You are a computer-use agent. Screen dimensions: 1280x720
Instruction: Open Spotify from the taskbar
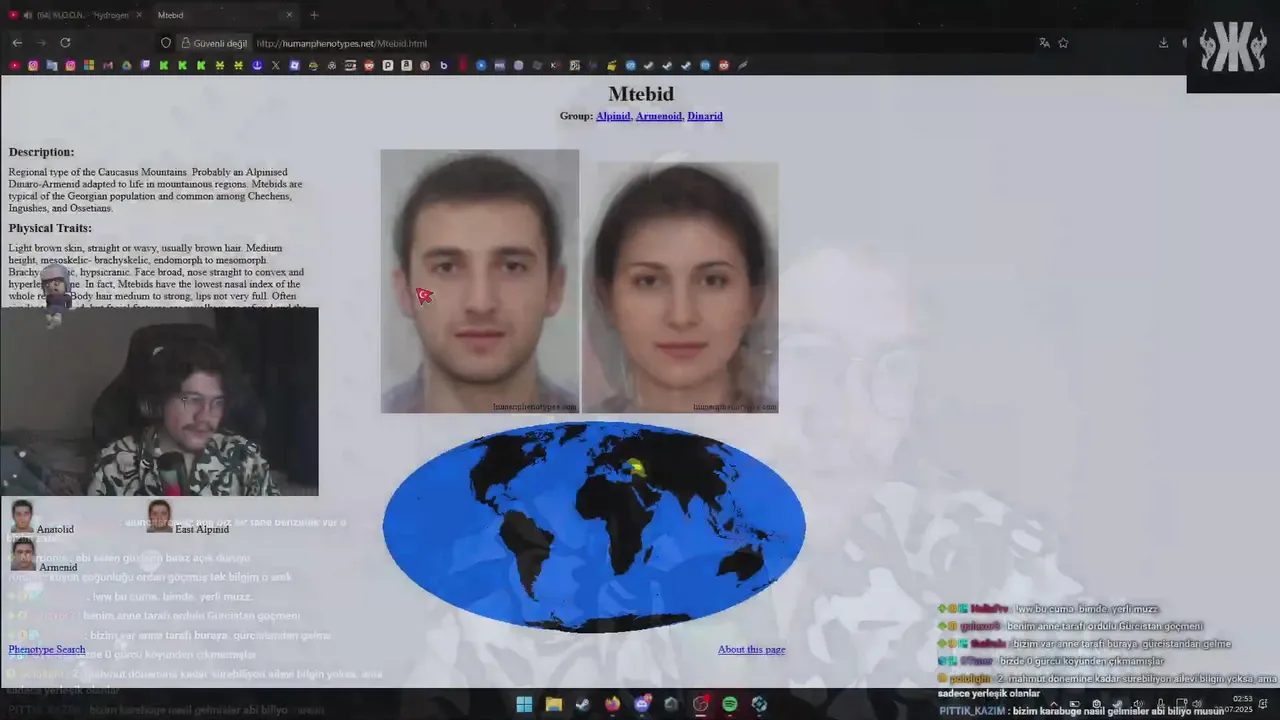tap(730, 704)
